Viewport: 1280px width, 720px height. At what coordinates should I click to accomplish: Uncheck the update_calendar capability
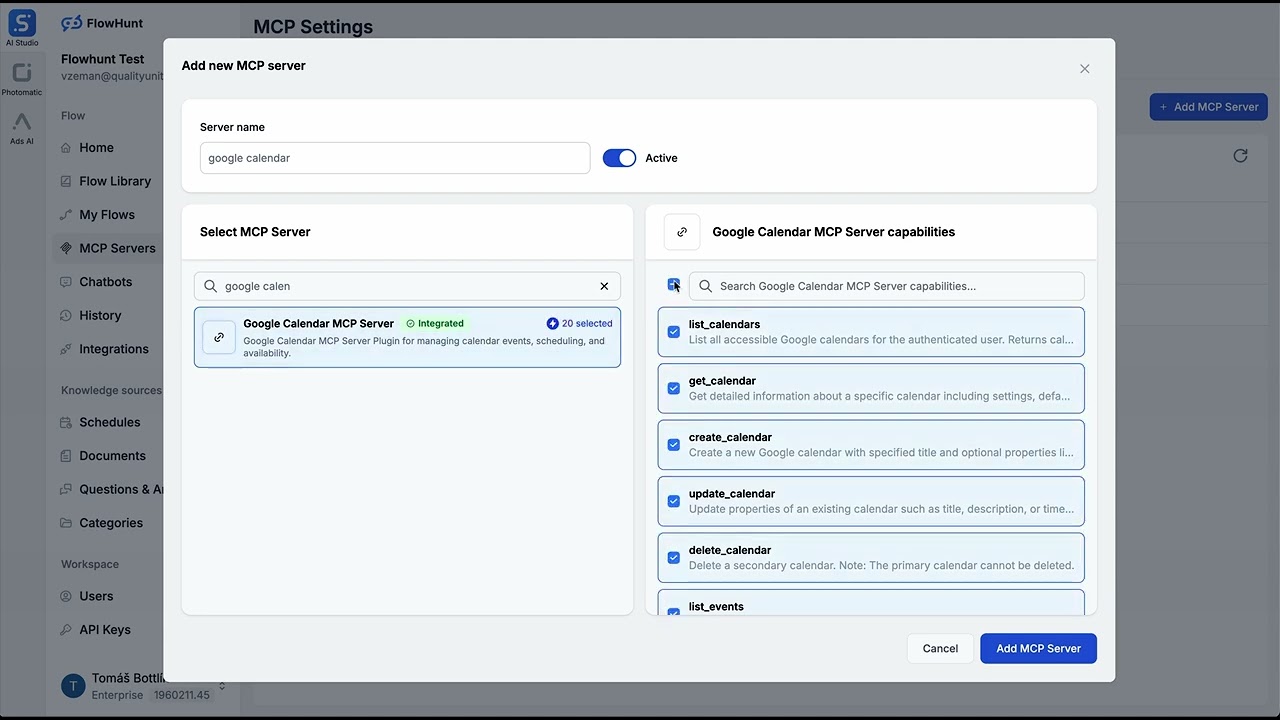click(673, 501)
